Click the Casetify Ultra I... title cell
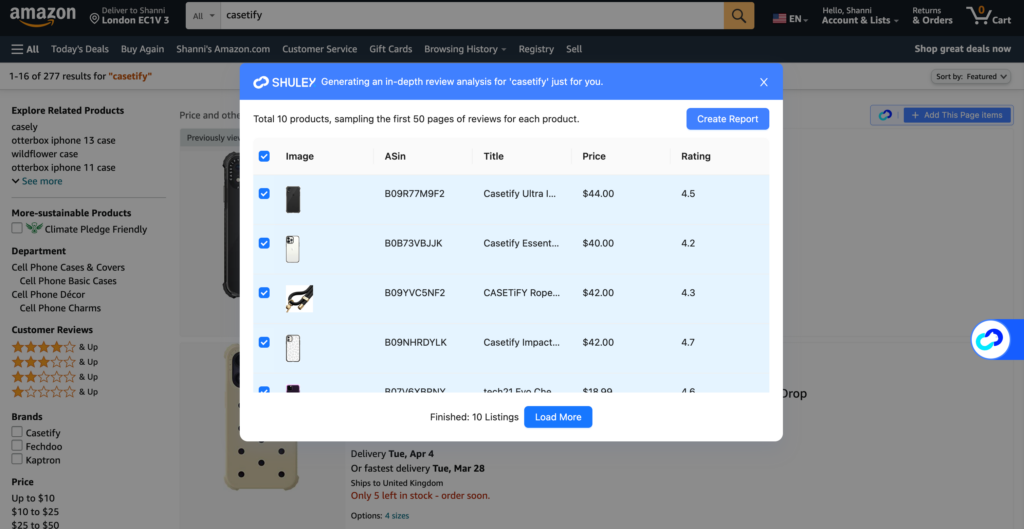Screen dimensions: 1024x529 tap(520, 193)
